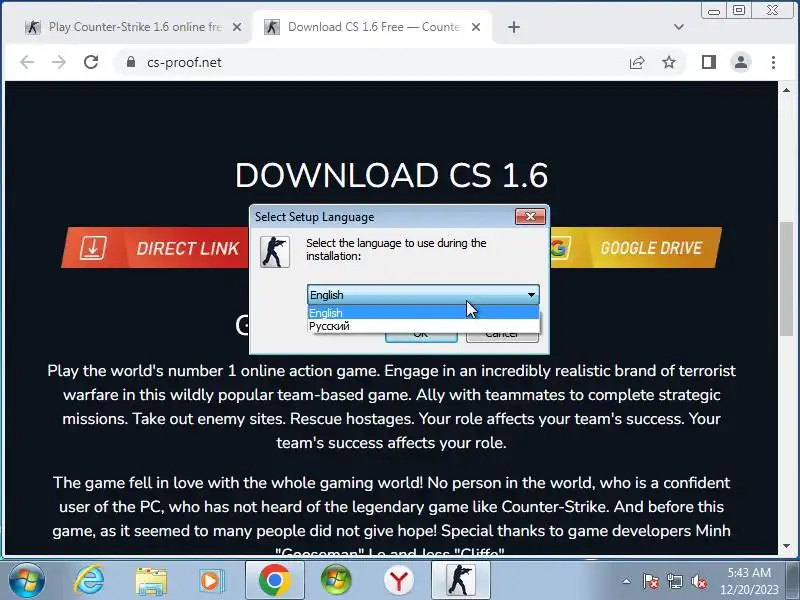Viewport: 800px width, 600px height.
Task: Click the Counter-Strike soldier icon in setup dialog
Action: point(275,252)
